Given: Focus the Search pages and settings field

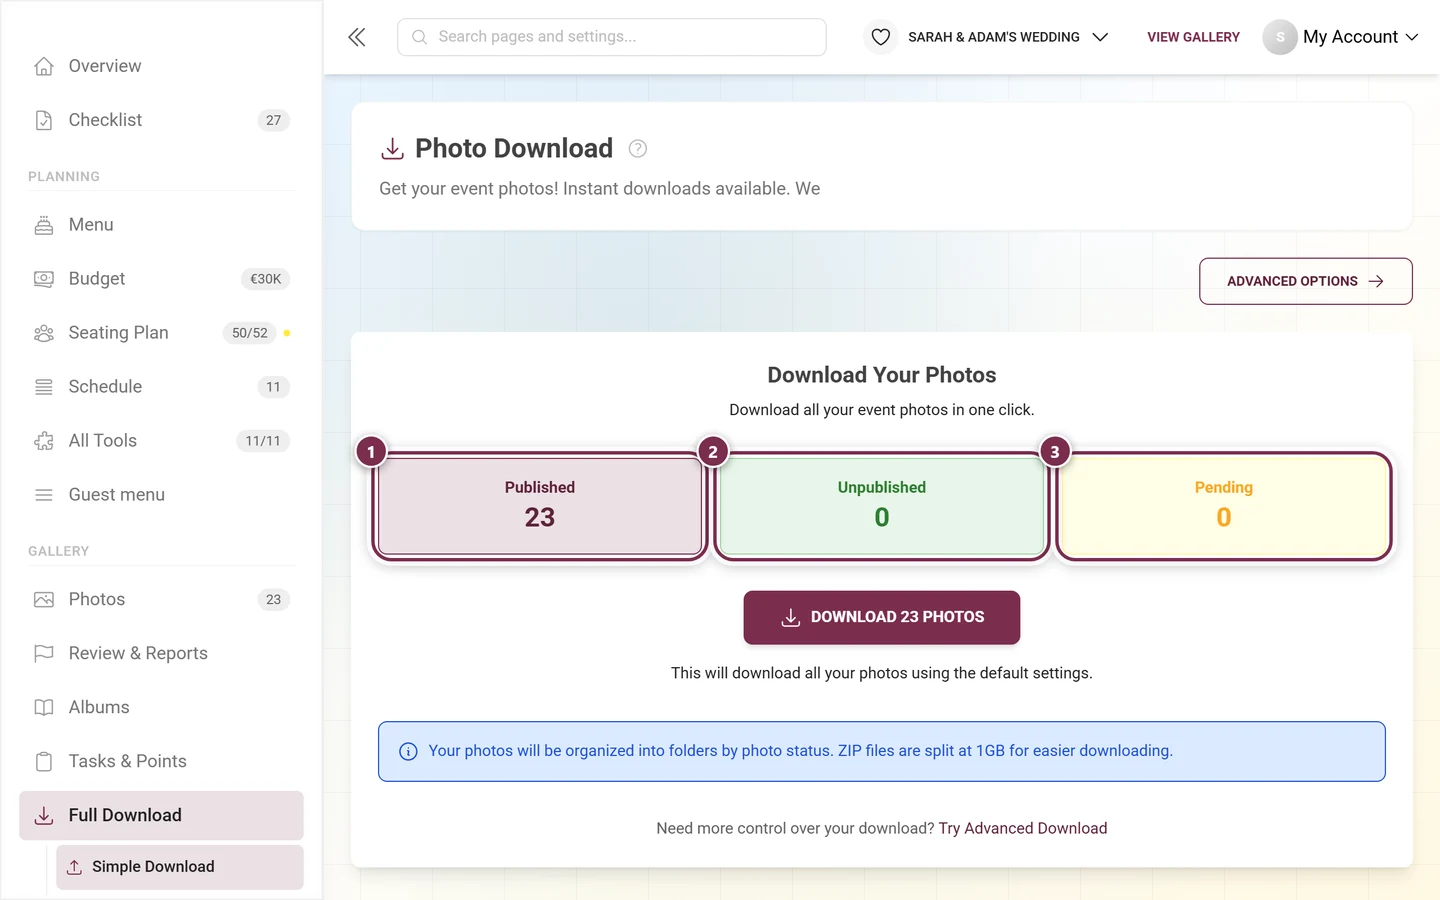Looking at the screenshot, I should tap(612, 37).
